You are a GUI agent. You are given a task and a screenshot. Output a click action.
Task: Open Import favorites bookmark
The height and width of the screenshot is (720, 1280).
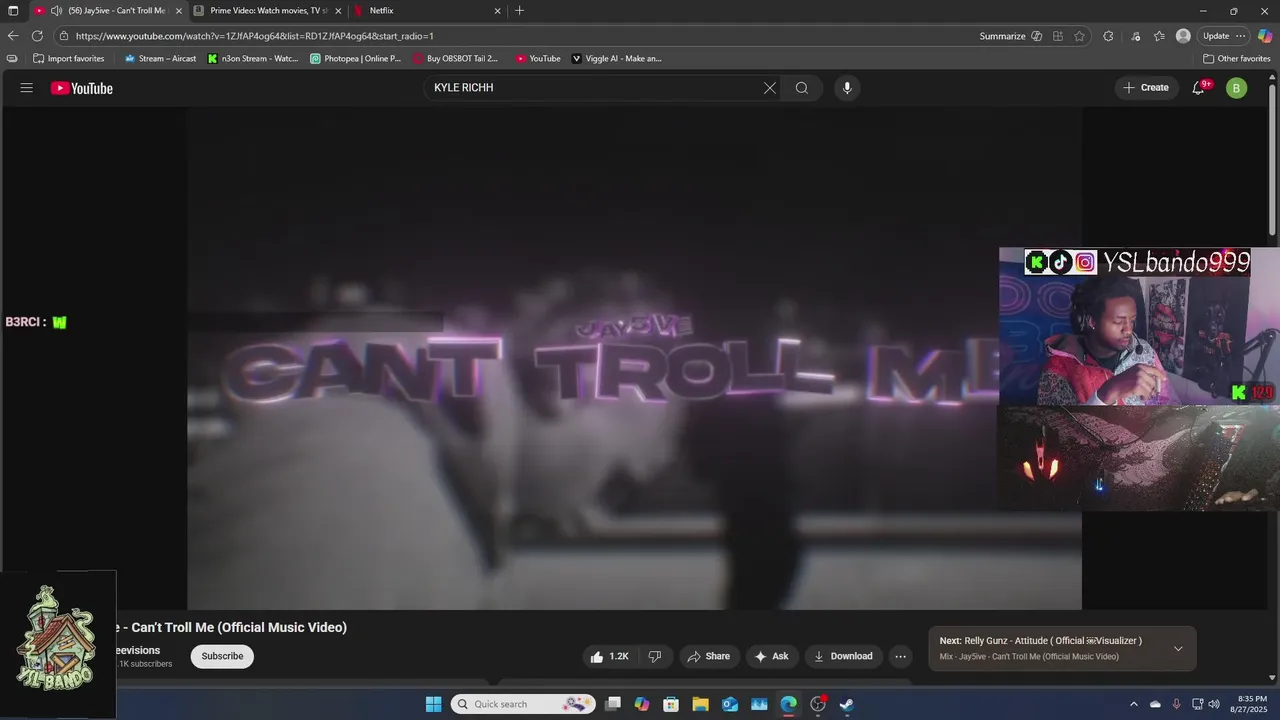click(69, 59)
